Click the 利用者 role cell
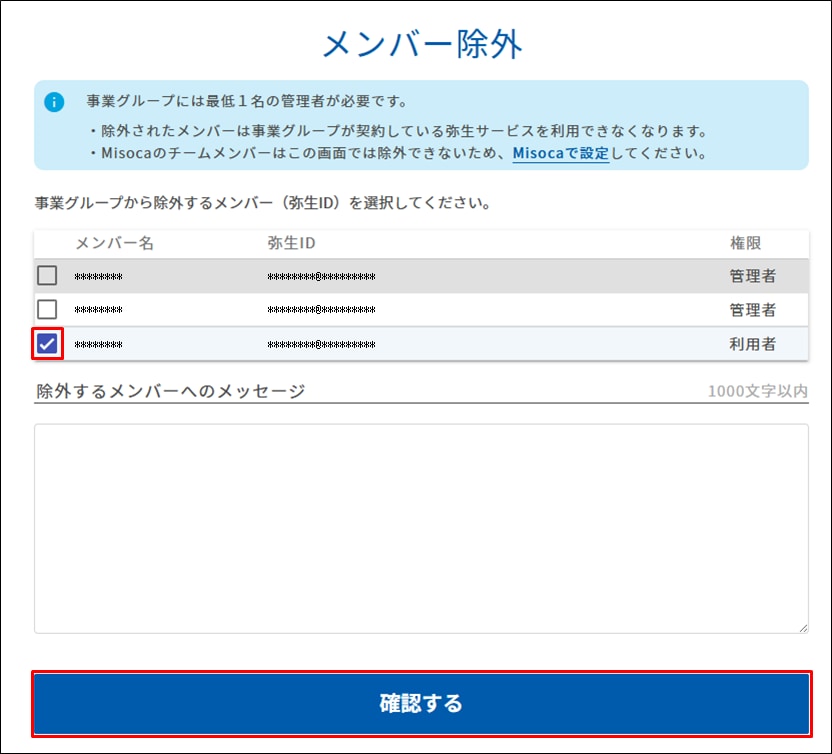Viewport: 832px width, 754px height. pos(752,345)
